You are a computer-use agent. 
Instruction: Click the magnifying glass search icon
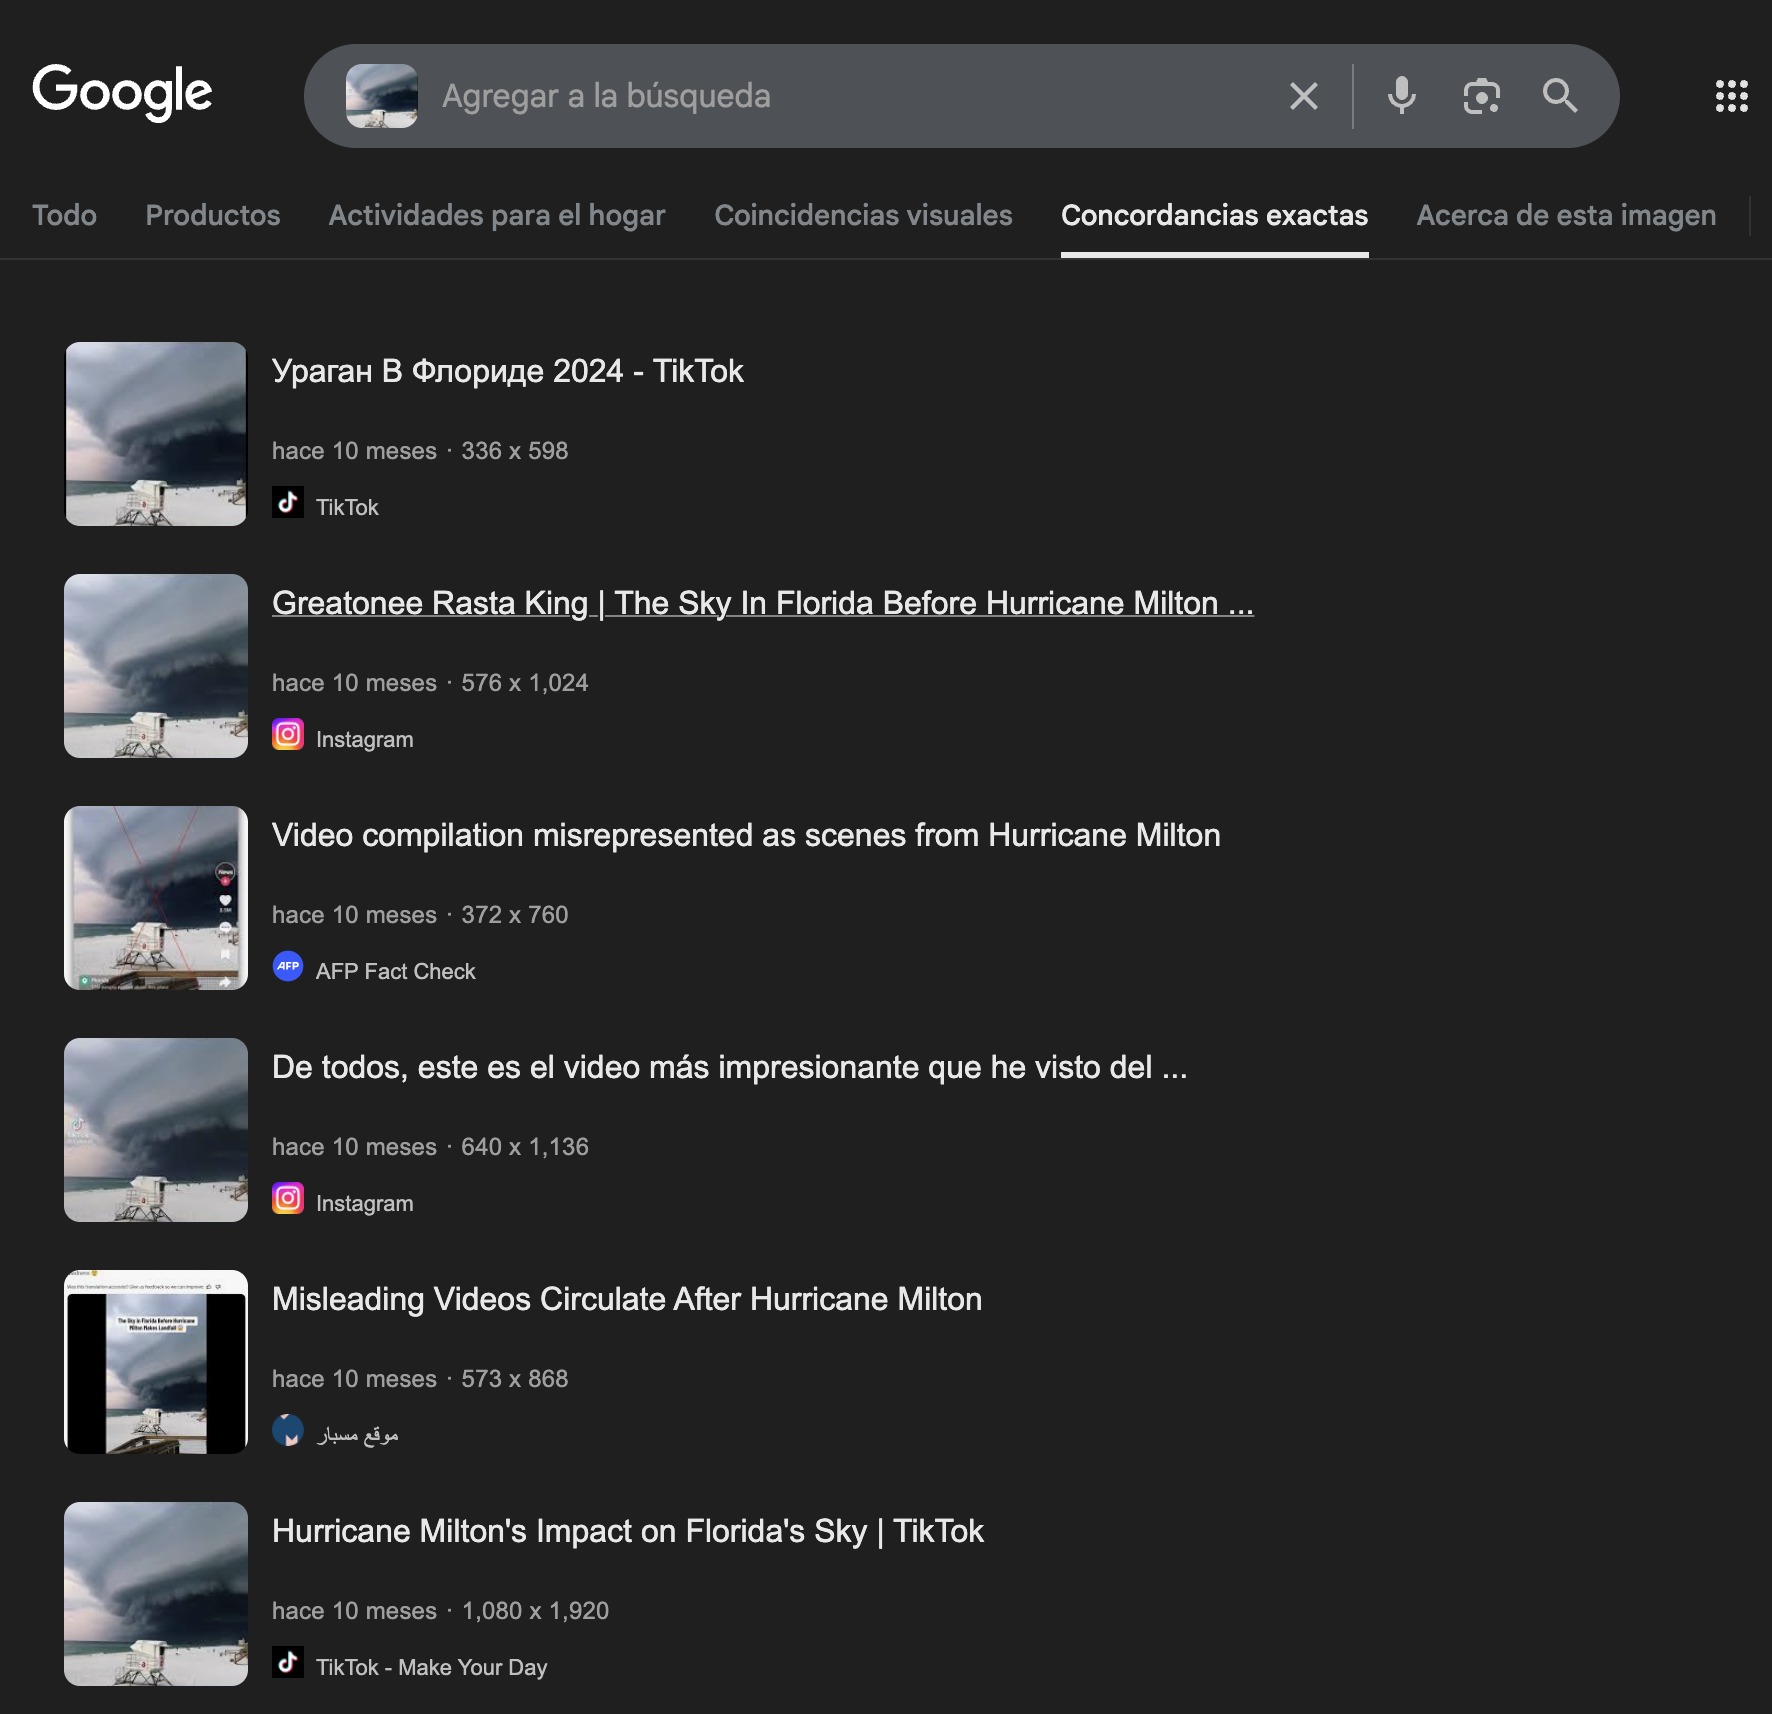tap(1560, 96)
